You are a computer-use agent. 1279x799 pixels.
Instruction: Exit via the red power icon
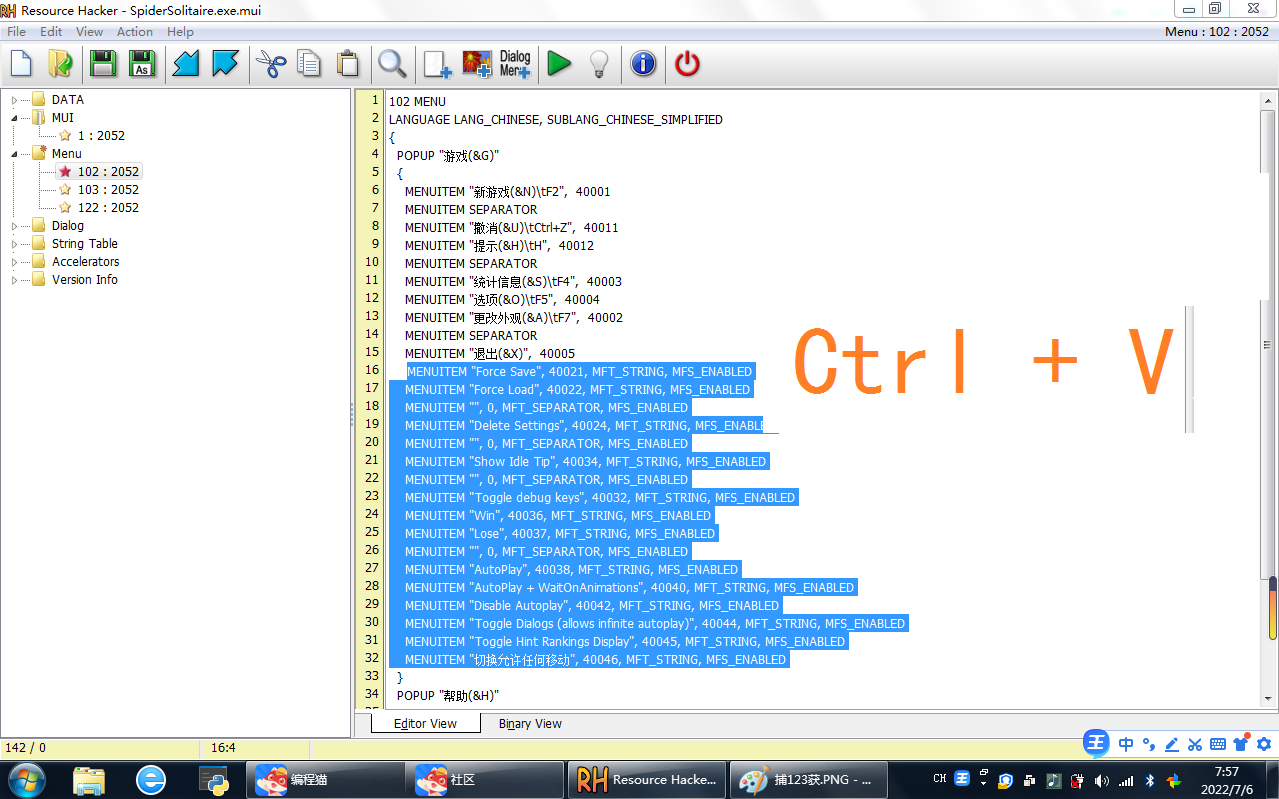688,64
